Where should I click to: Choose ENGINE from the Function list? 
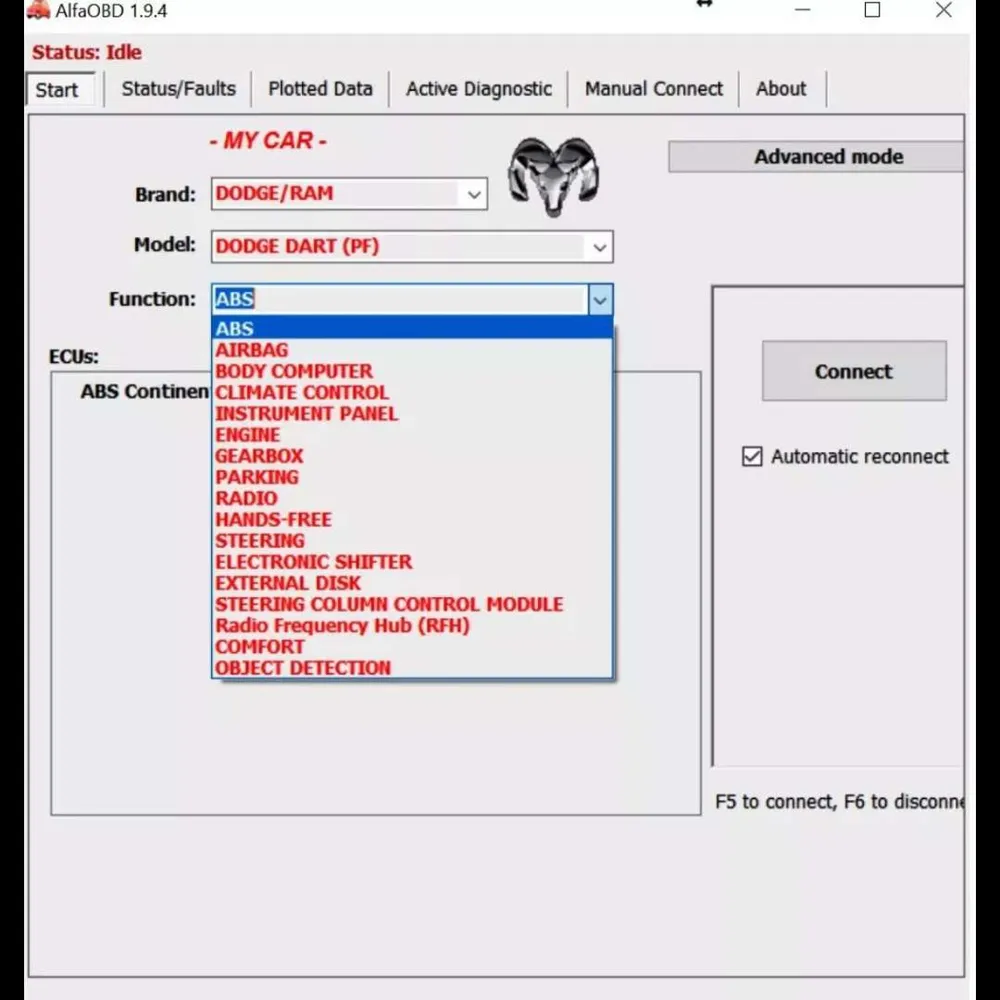[x=412, y=434]
